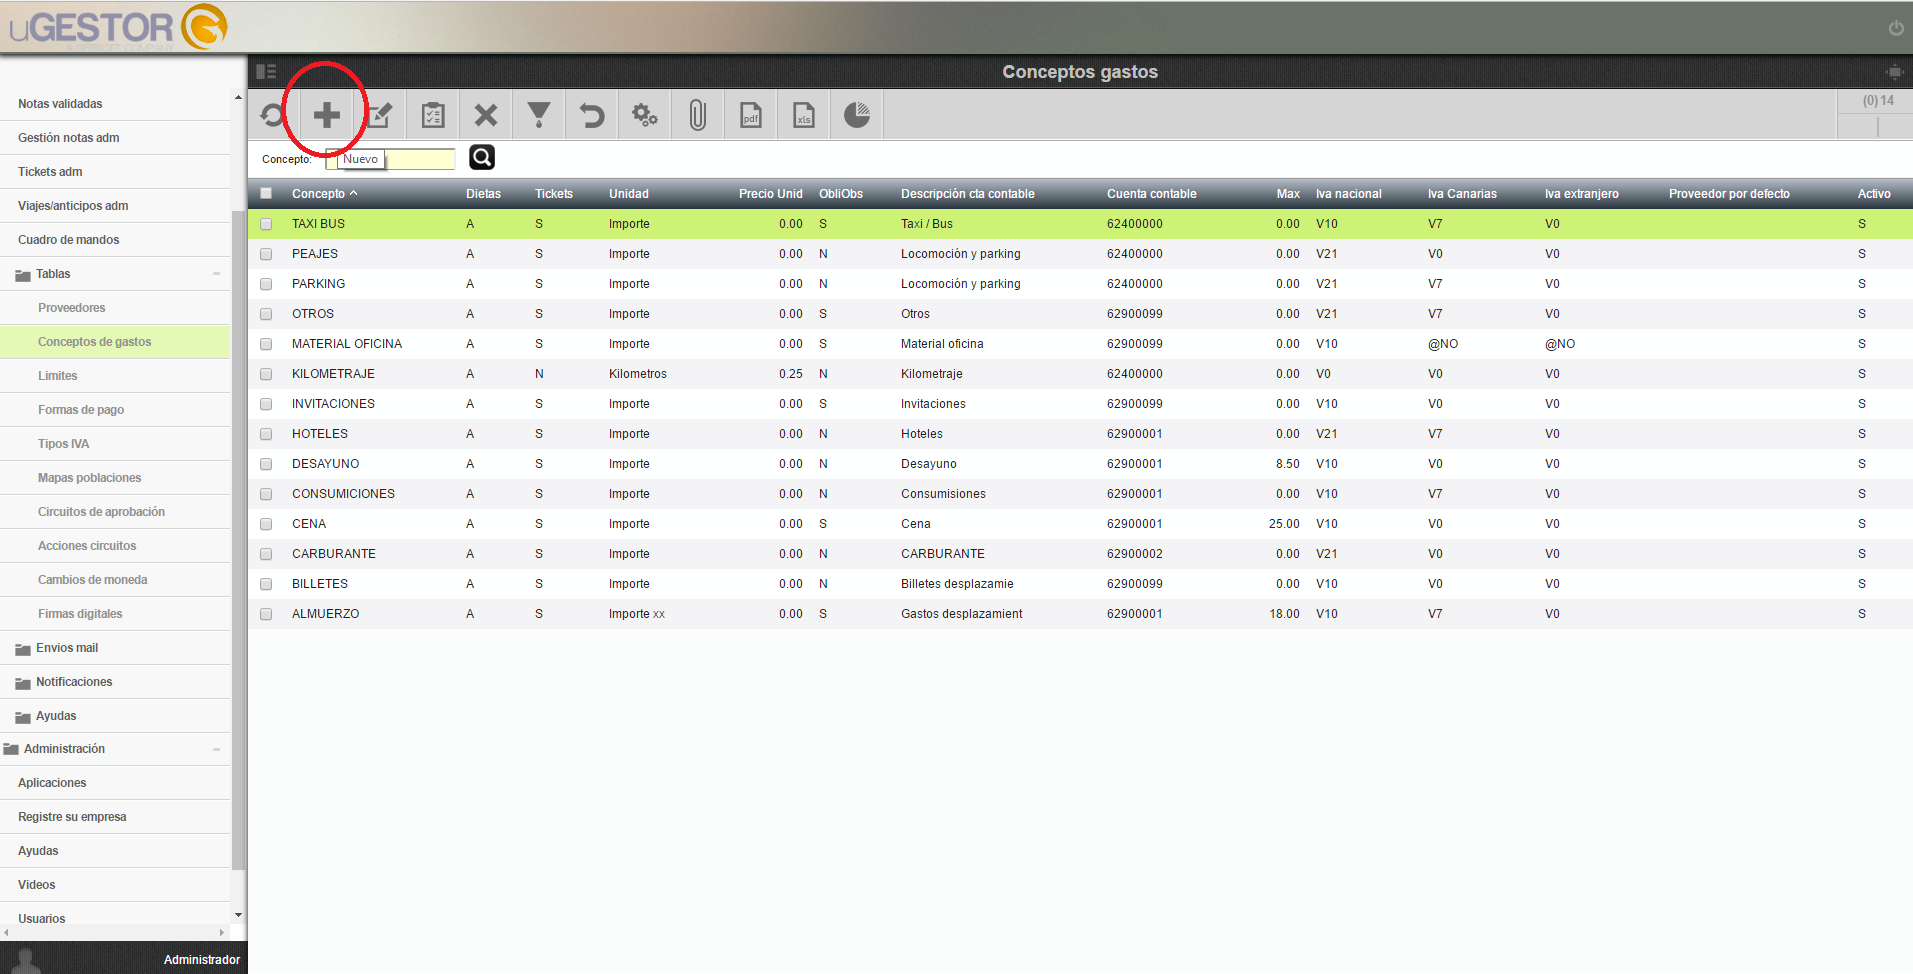The height and width of the screenshot is (974, 1913).
Task: Check the PARKING row checkbox
Action: 266,284
